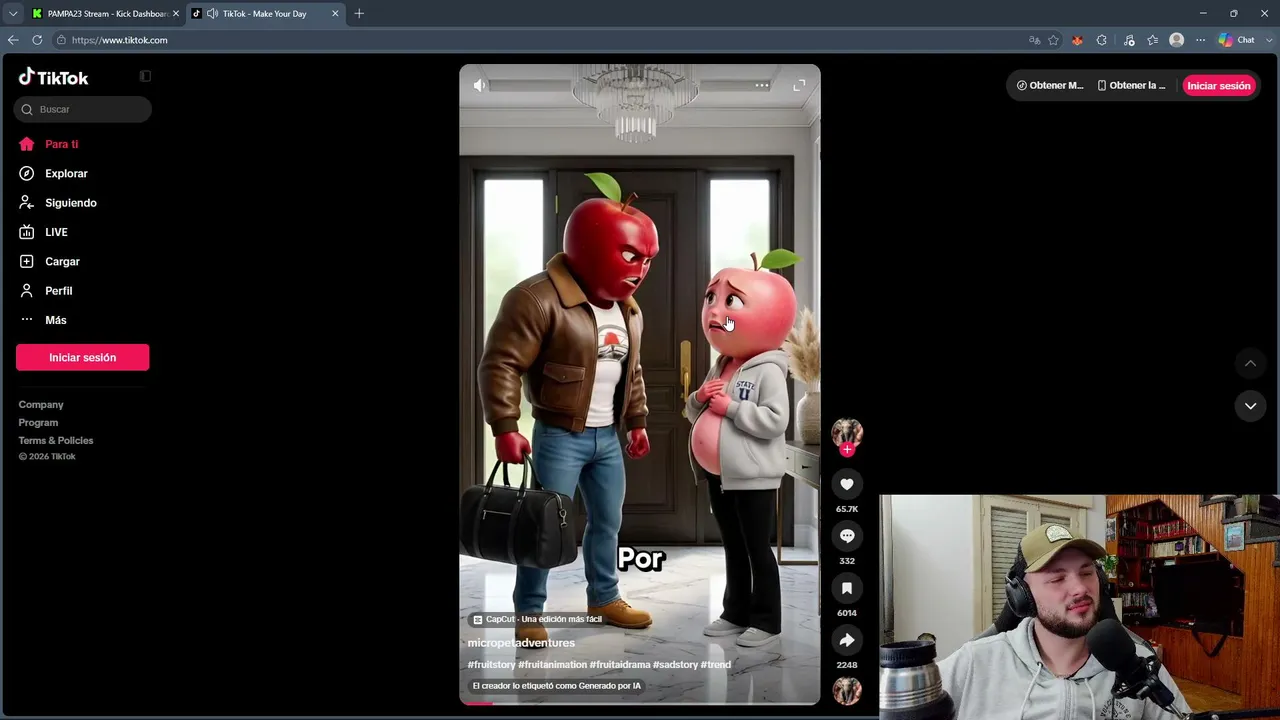Open the tab search dropdown
1280x720 pixels.
pos(12,14)
